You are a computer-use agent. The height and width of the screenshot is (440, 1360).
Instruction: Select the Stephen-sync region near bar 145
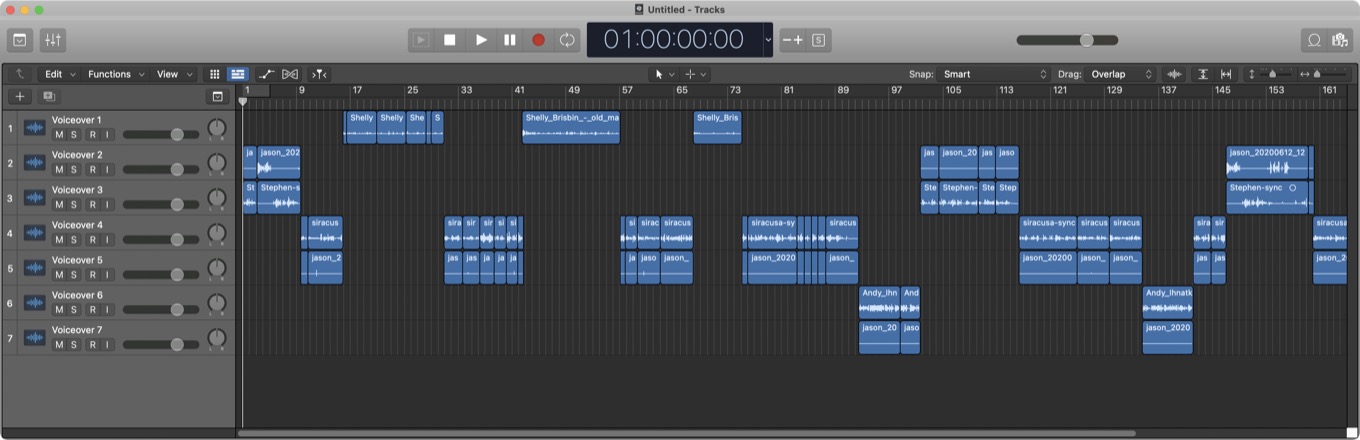pos(1267,197)
